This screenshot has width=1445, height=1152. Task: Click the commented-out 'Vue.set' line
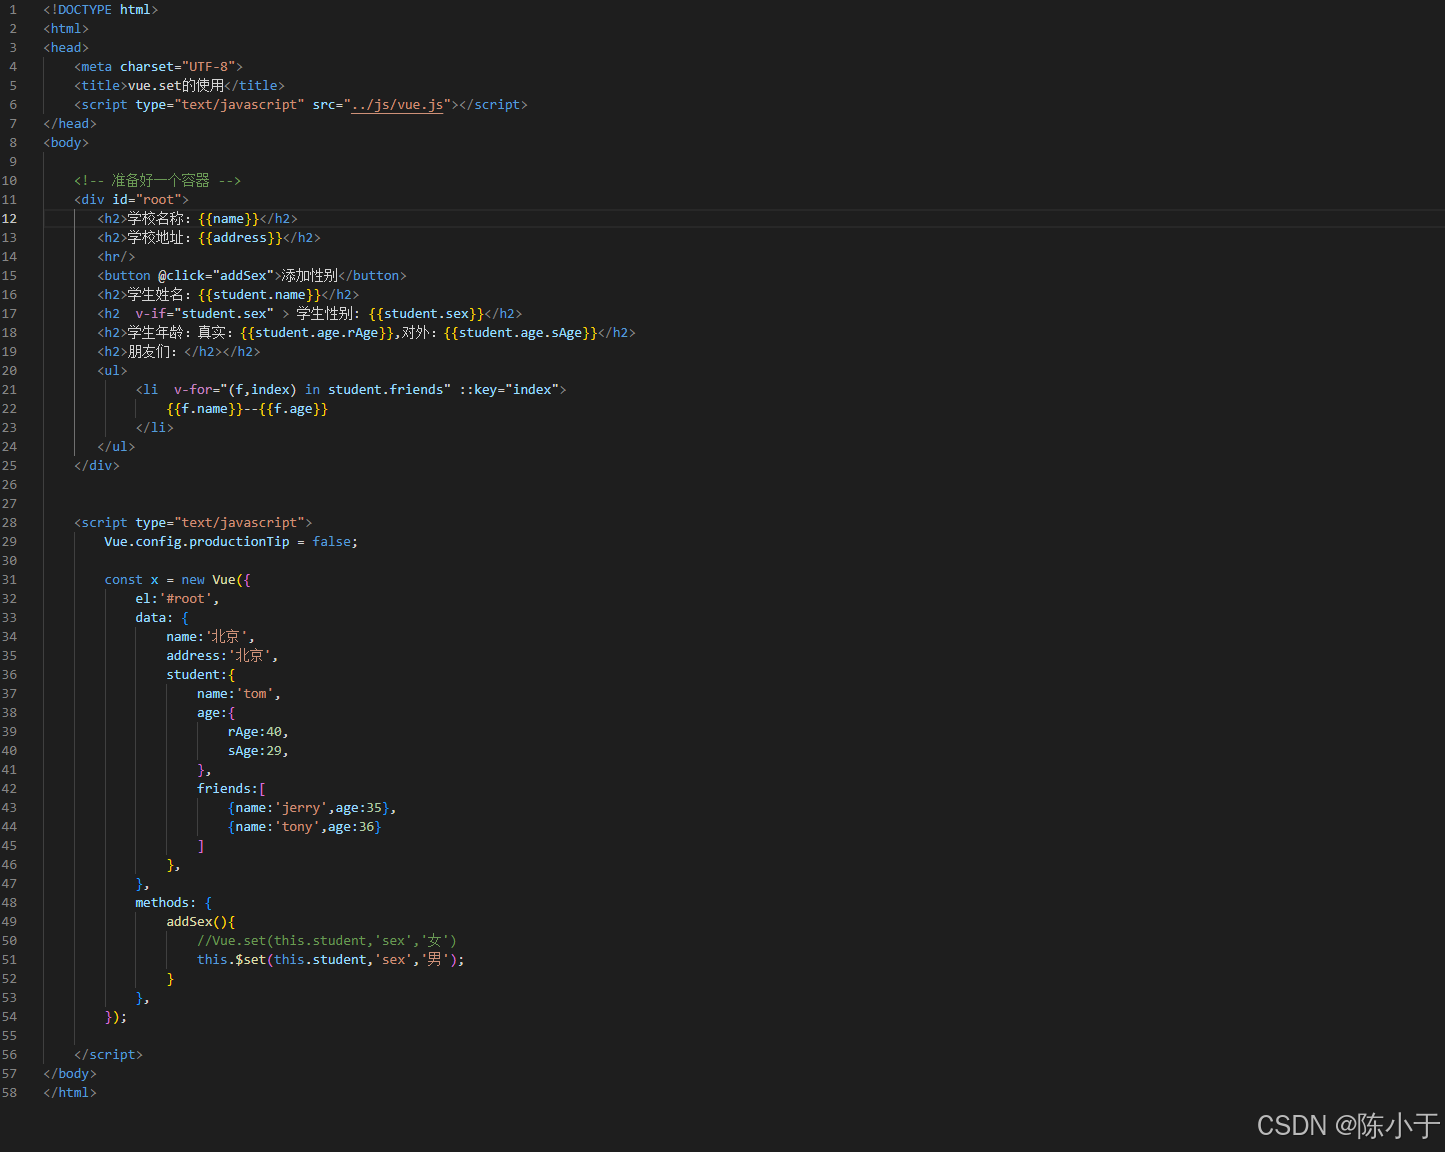pyautogui.click(x=327, y=941)
